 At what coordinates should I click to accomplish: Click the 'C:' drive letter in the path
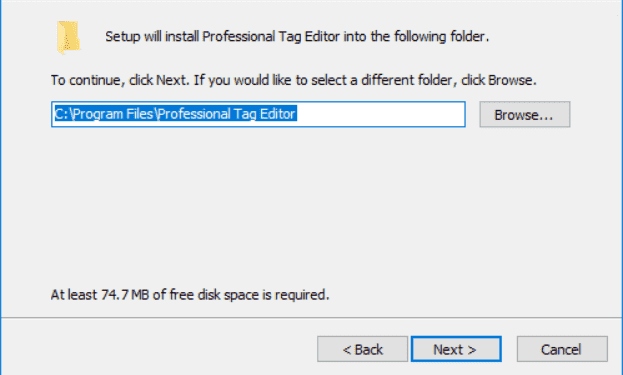(x=62, y=114)
